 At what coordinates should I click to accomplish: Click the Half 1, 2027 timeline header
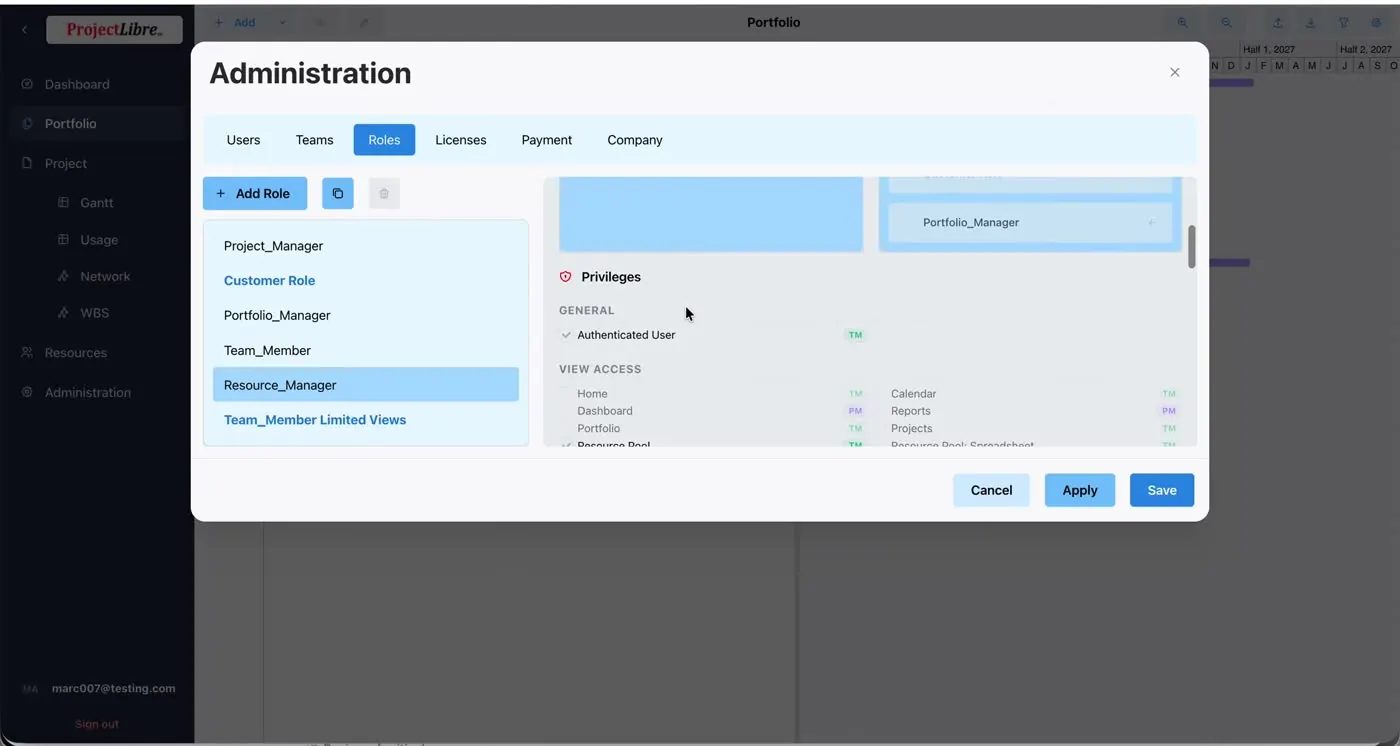1269,49
